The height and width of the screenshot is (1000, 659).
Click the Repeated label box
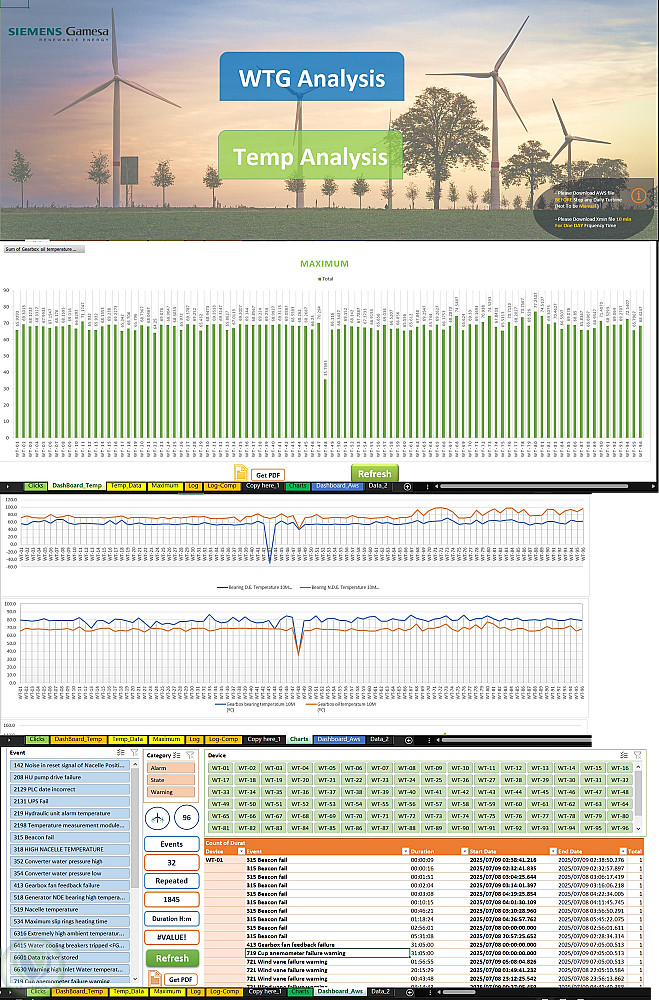point(172,881)
